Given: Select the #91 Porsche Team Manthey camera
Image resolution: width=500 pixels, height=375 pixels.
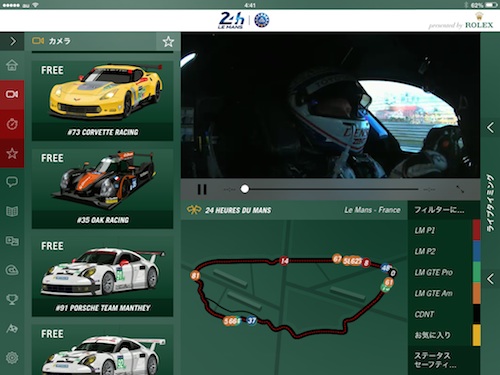Looking at the screenshot, I should (103, 277).
